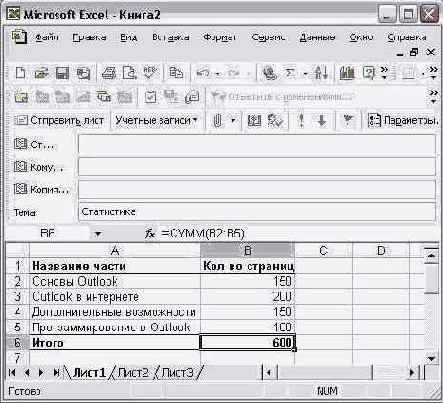Expand the reviewing toolbar options chevron
Screen dimensions: 443x403
pyautogui.click(x=433, y=96)
